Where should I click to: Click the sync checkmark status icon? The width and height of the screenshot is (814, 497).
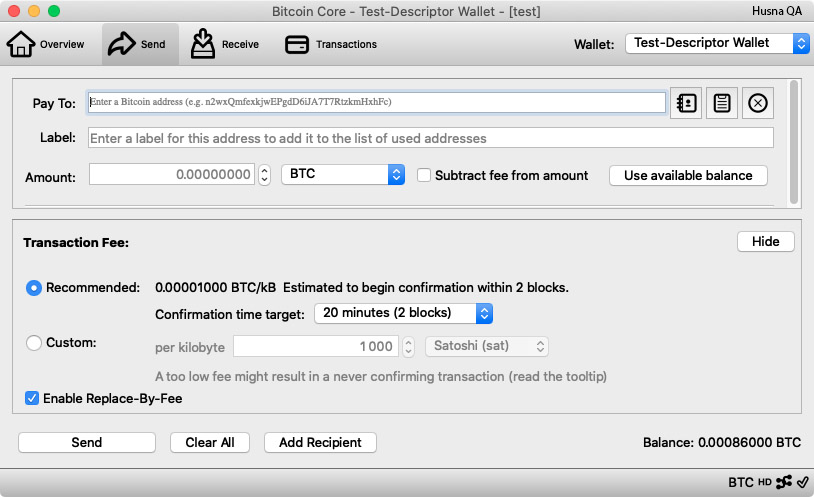tap(803, 482)
